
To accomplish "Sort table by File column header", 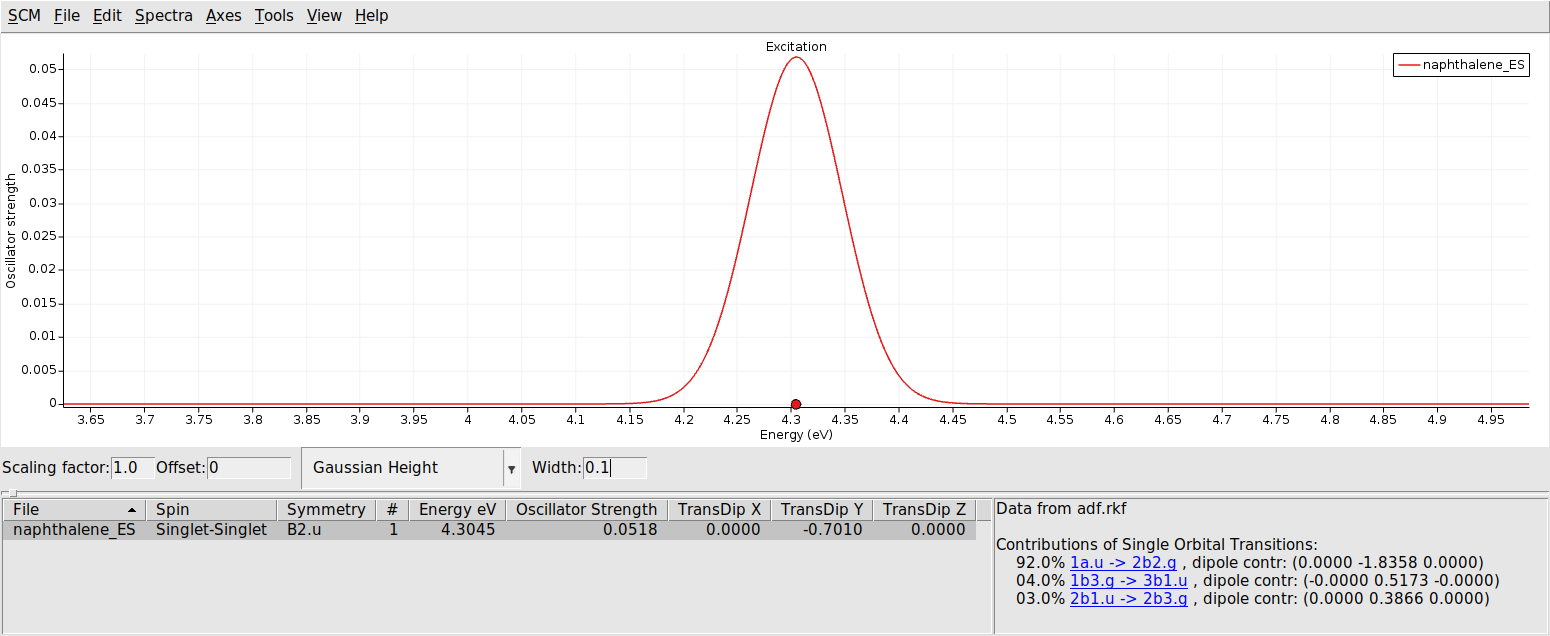I will tap(74, 510).
